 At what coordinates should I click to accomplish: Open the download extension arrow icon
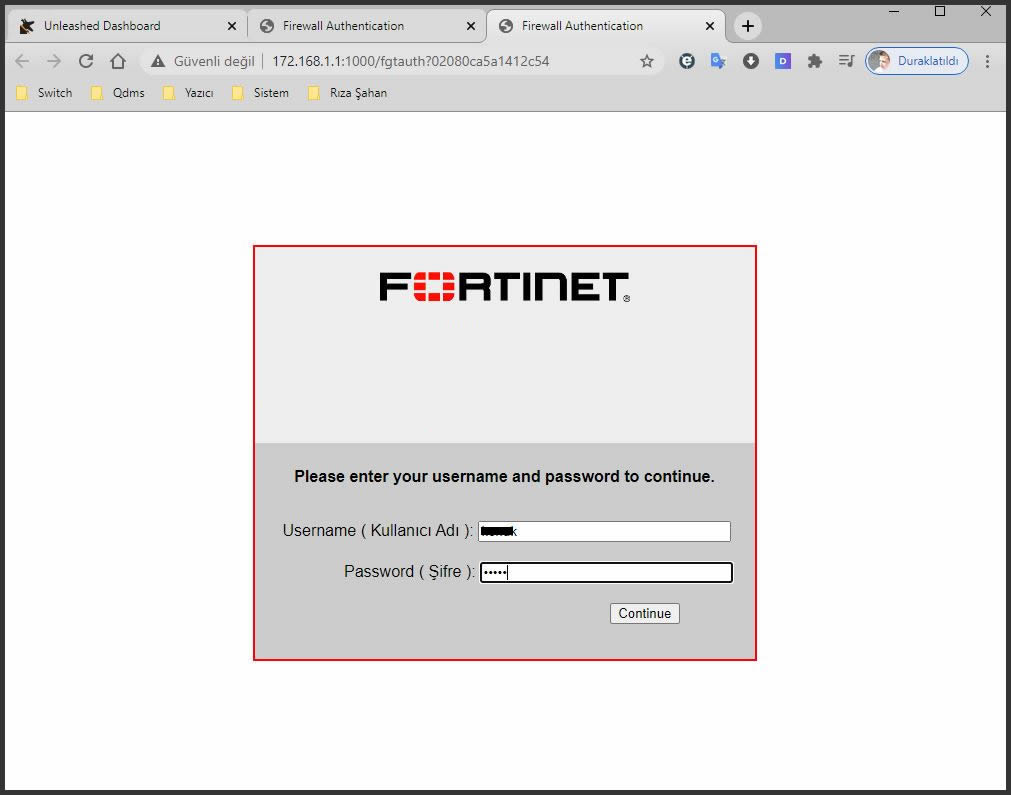pyautogui.click(x=751, y=61)
